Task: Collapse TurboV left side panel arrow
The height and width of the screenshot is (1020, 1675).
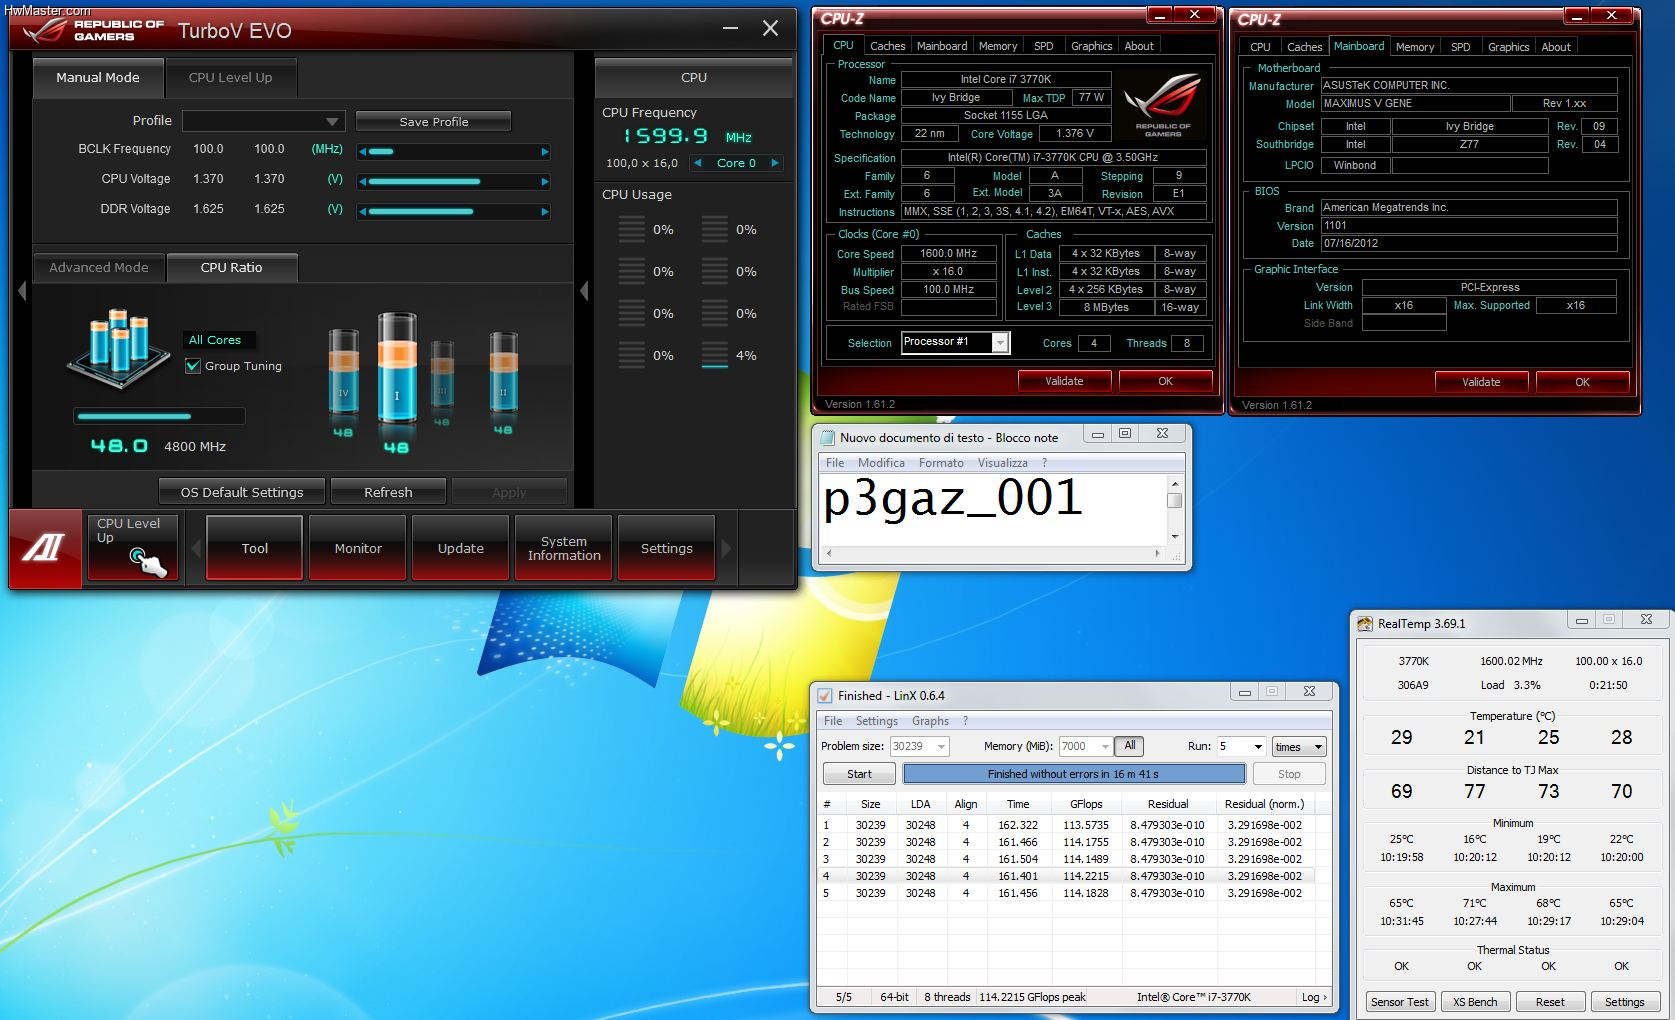Action: coord(22,291)
